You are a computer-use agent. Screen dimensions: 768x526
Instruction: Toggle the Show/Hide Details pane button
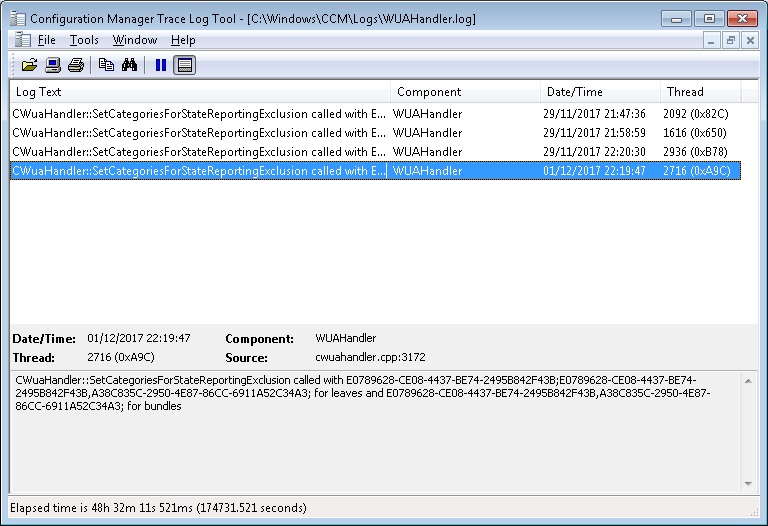pos(184,65)
